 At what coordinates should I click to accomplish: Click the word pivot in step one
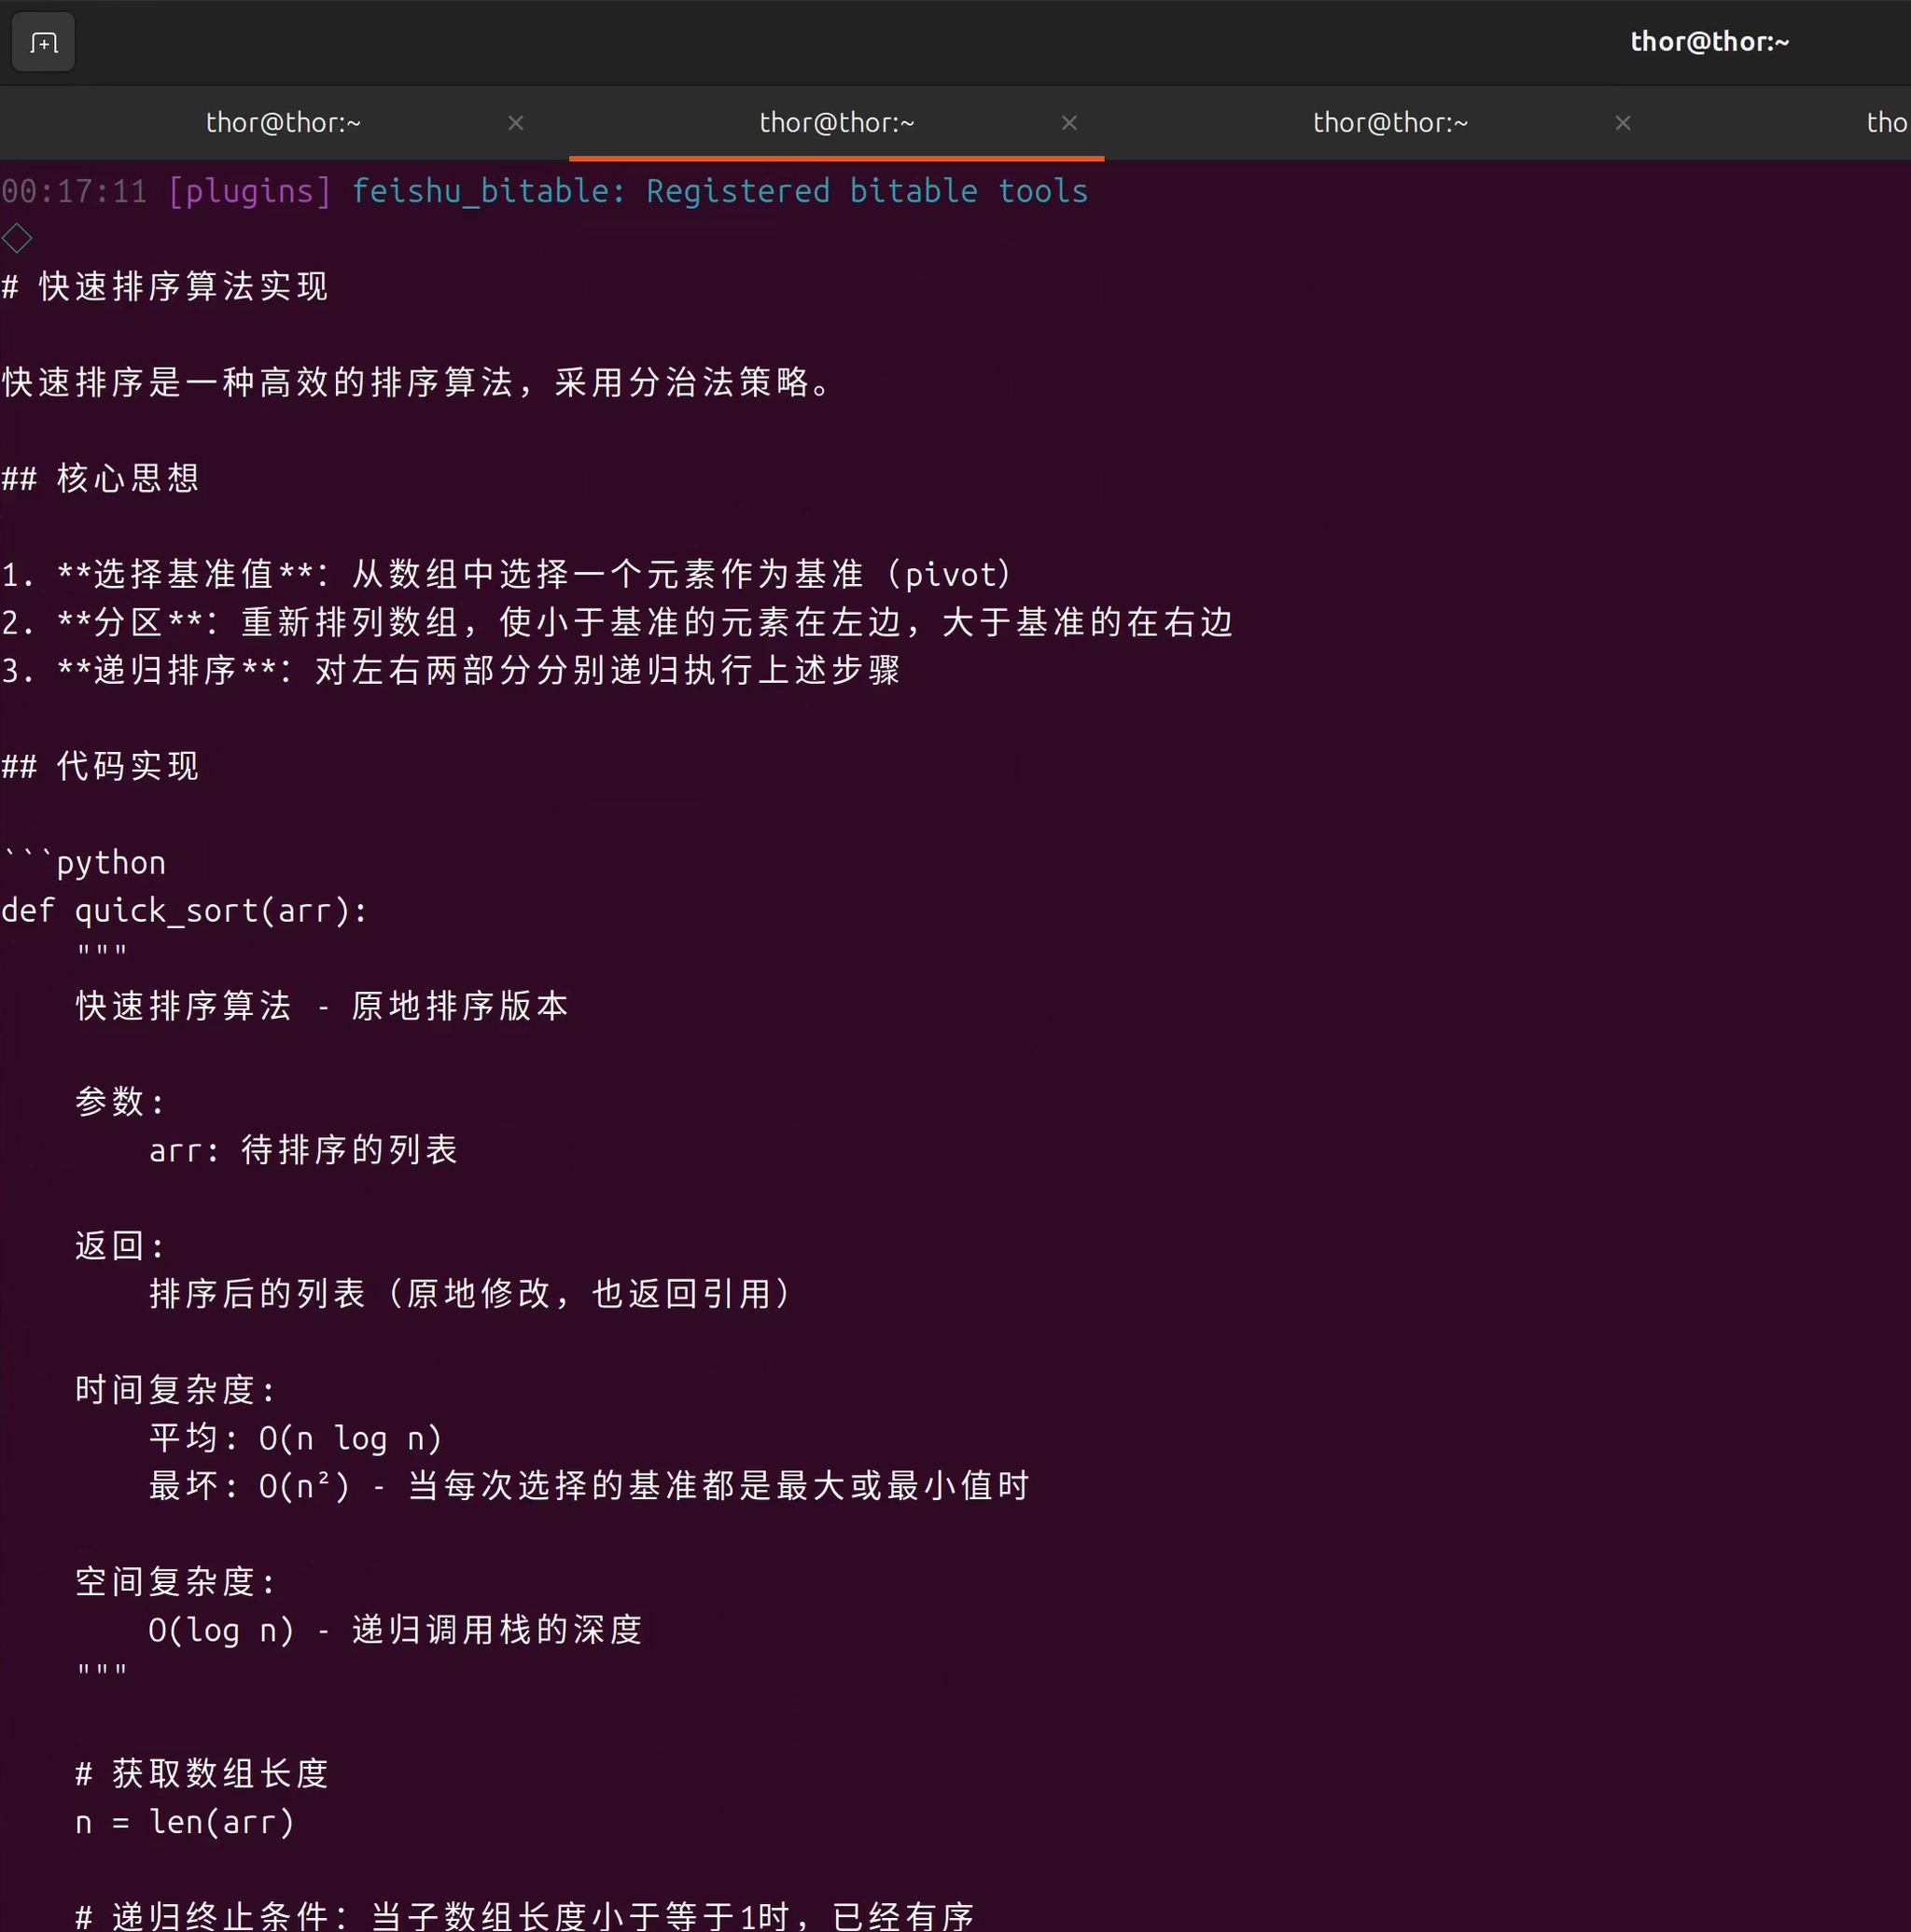(950, 575)
